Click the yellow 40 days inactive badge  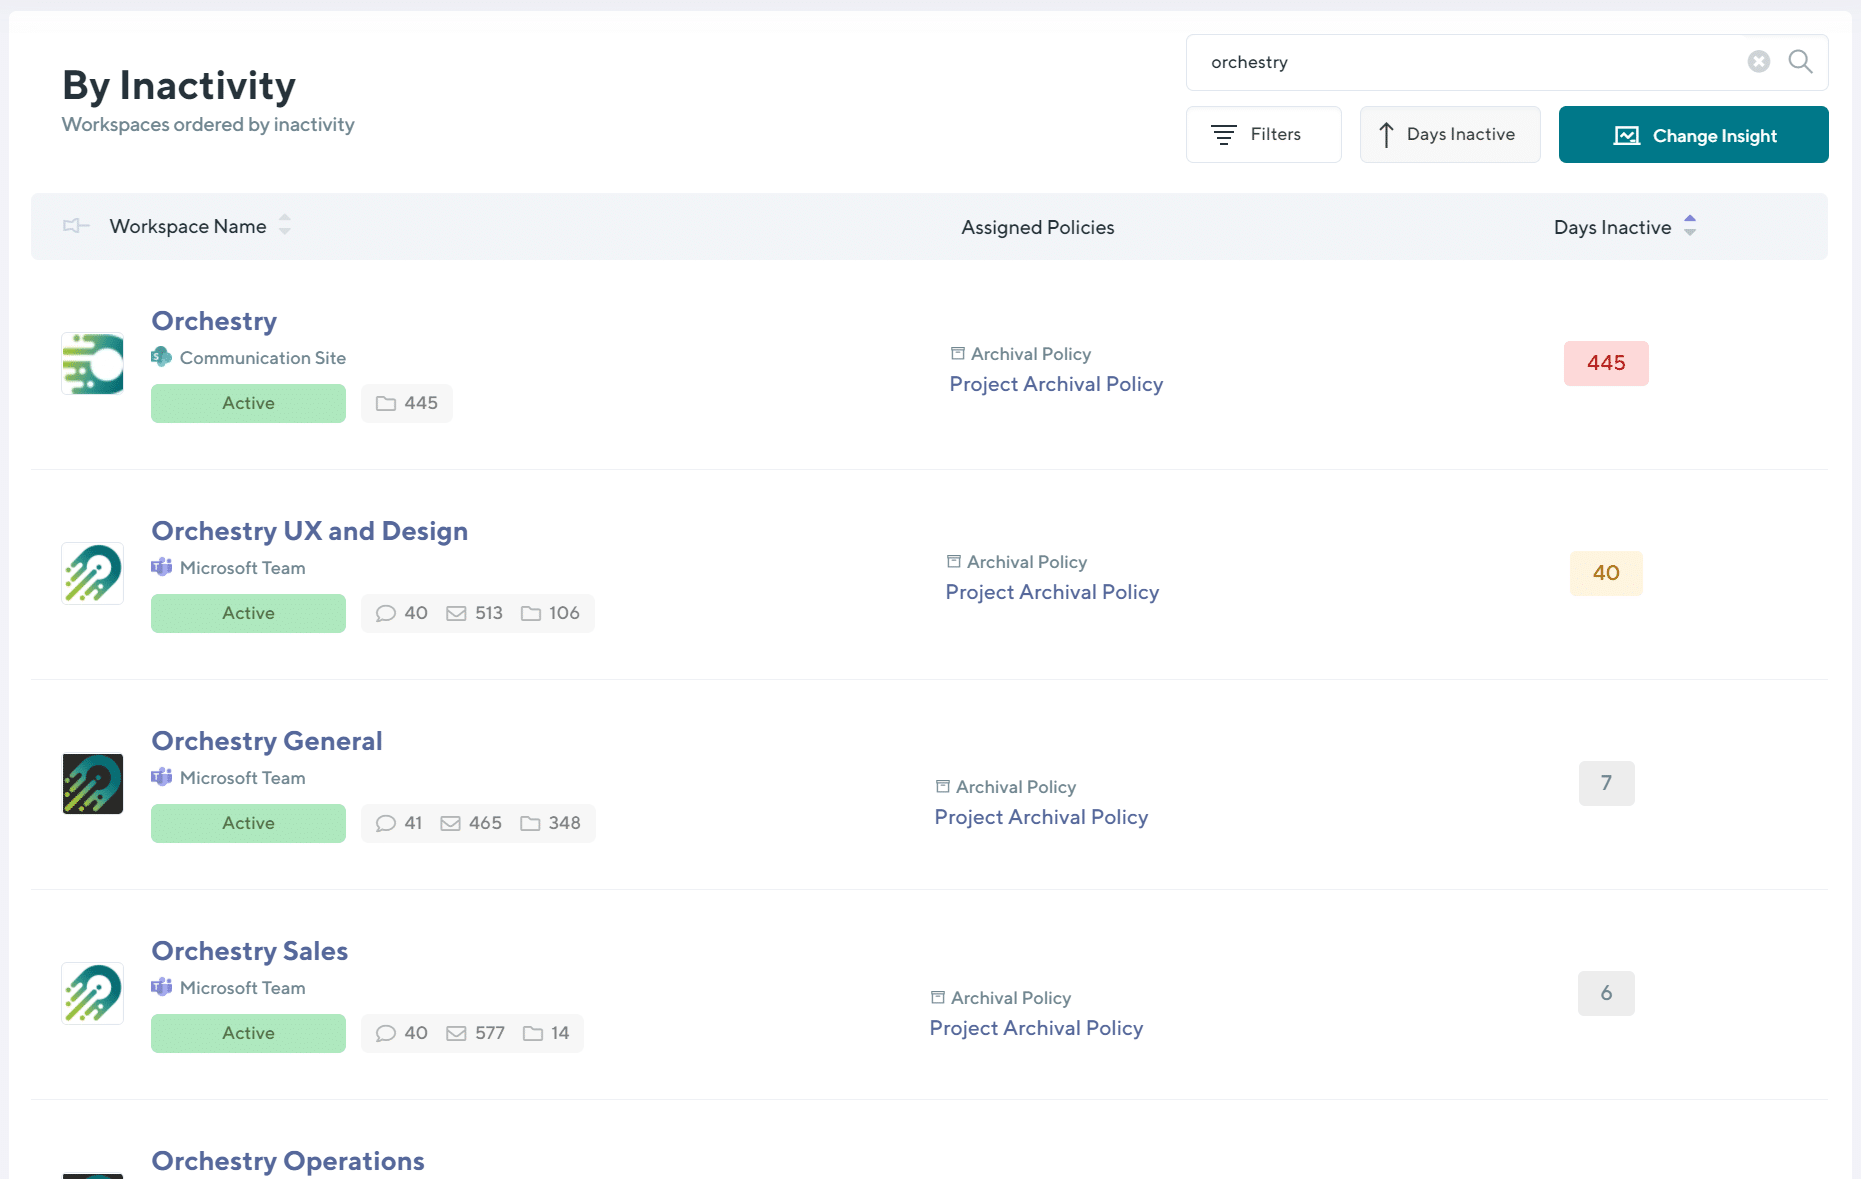coord(1606,573)
